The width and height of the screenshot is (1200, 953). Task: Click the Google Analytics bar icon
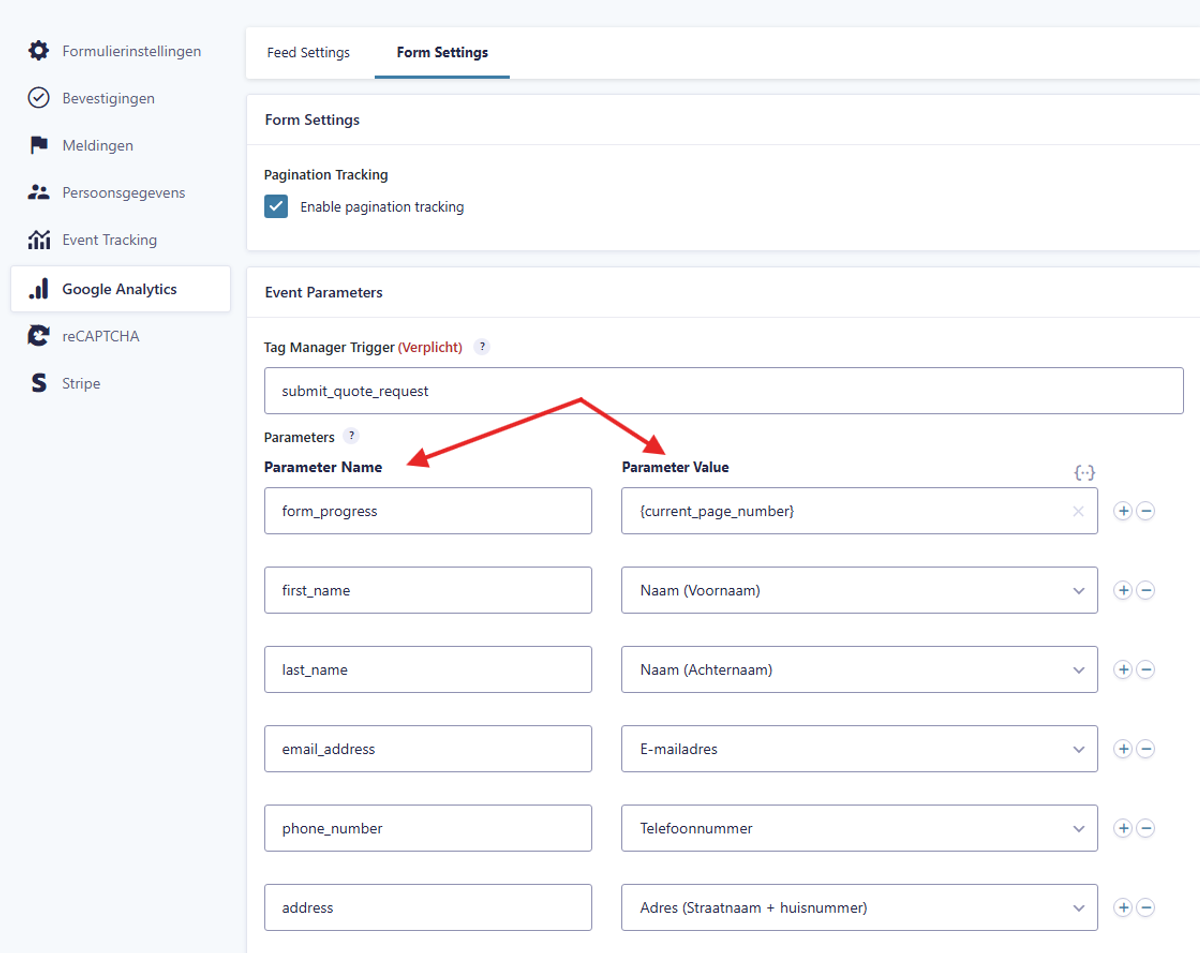tap(38, 289)
